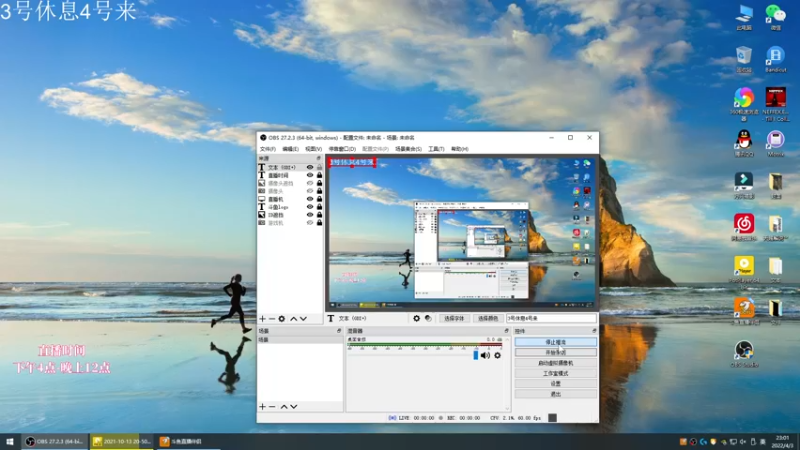Screen dimensions: 800x450
Task: Open 设置 settings from Controls panel
Action: click(556, 384)
